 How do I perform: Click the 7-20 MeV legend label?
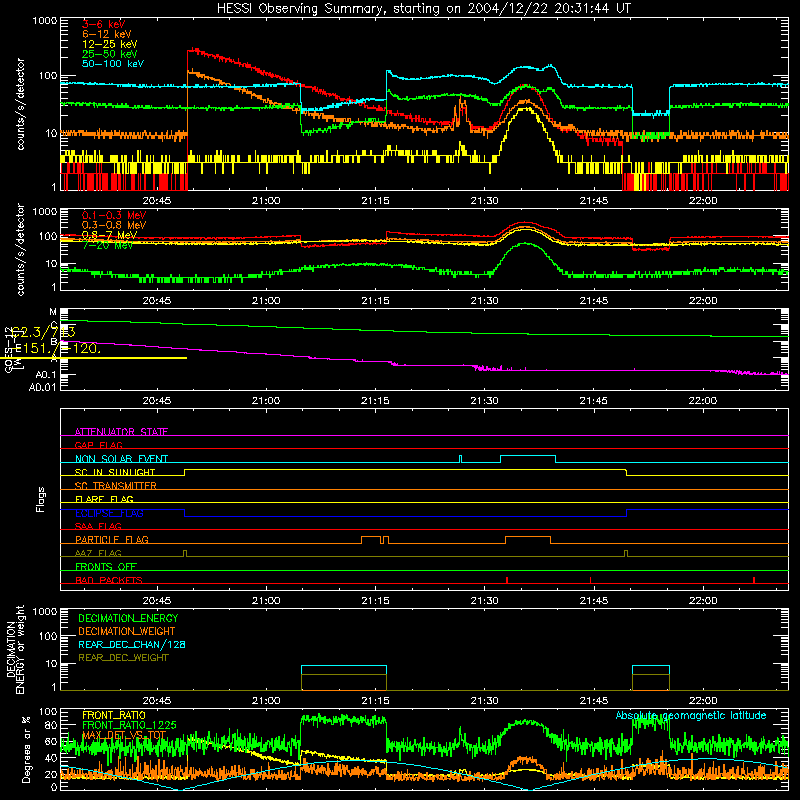pyautogui.click(x=107, y=244)
